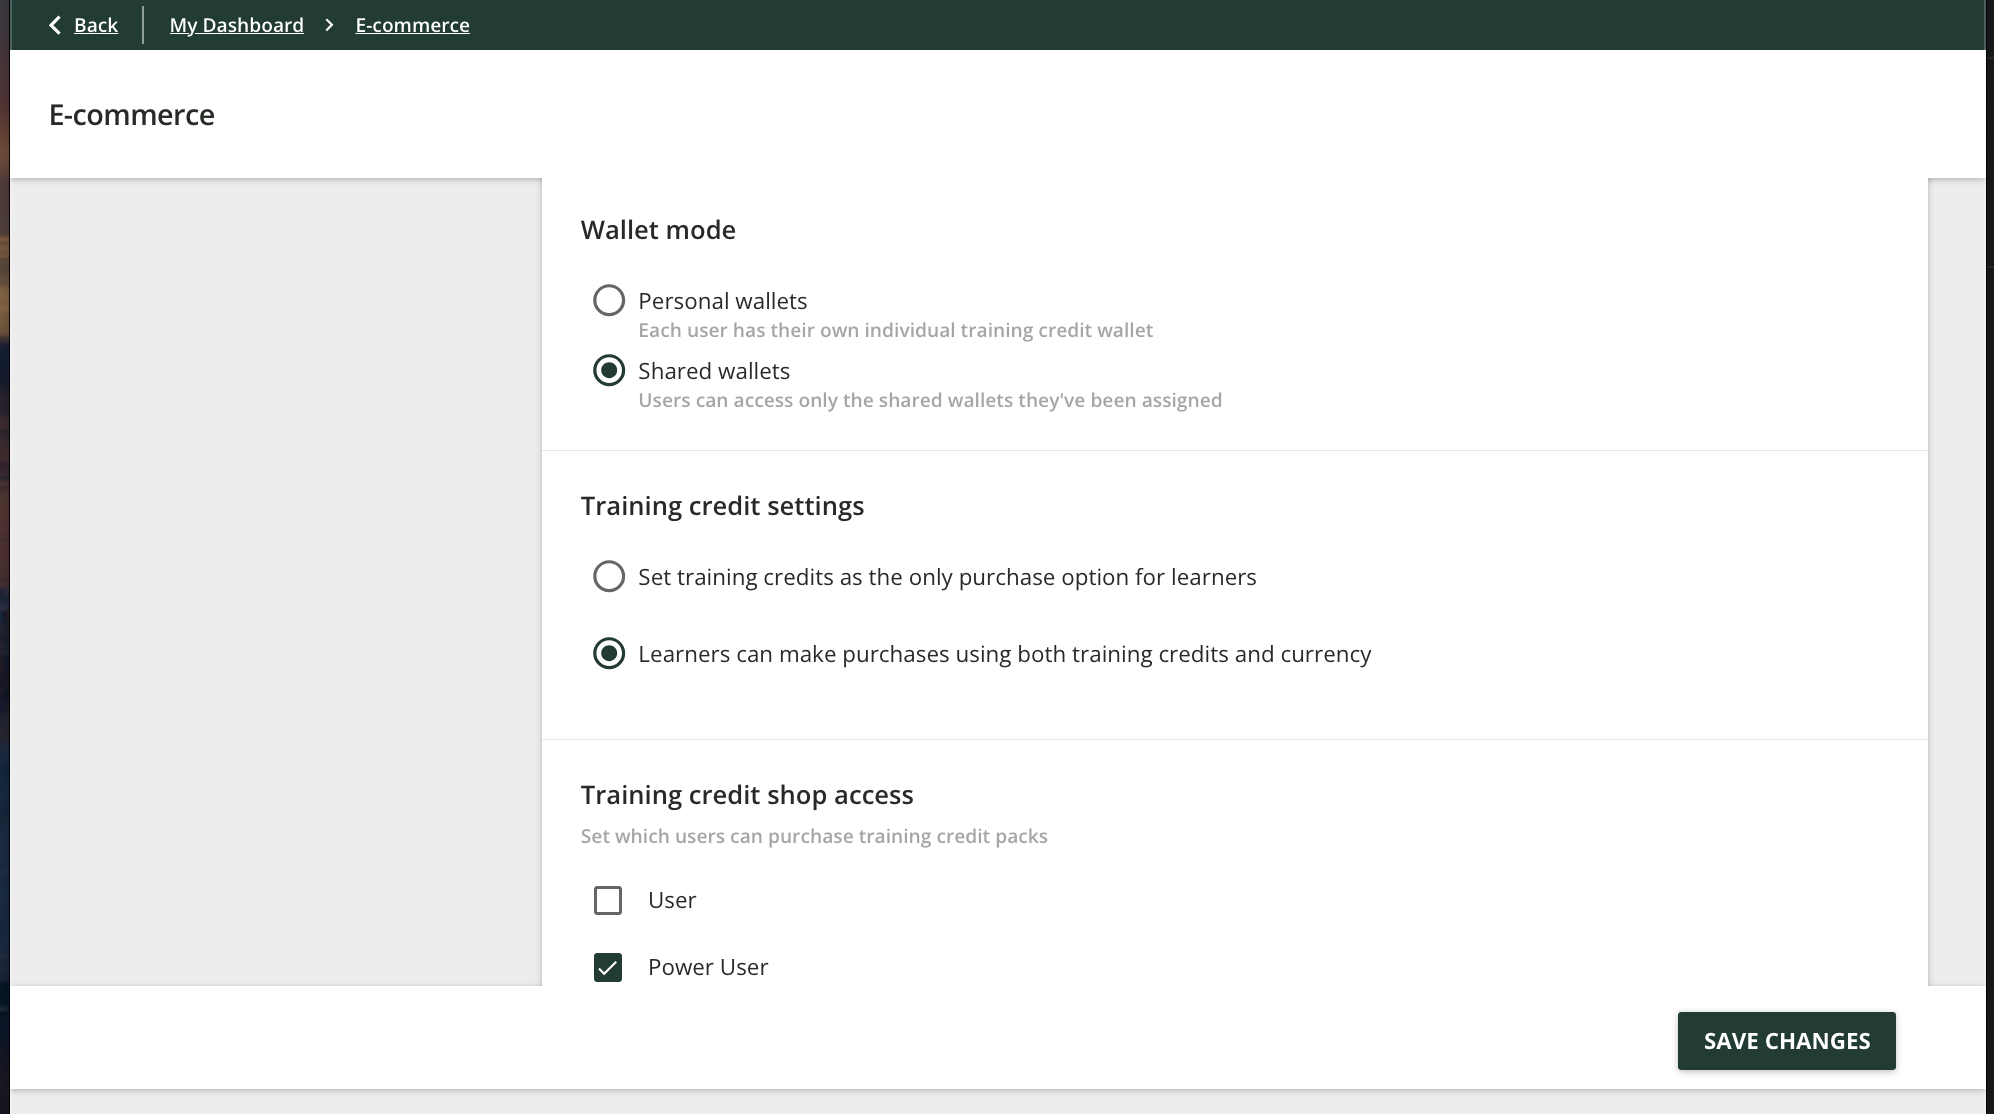Click the Personal wallets label text
The image size is (1994, 1114).
pos(722,301)
